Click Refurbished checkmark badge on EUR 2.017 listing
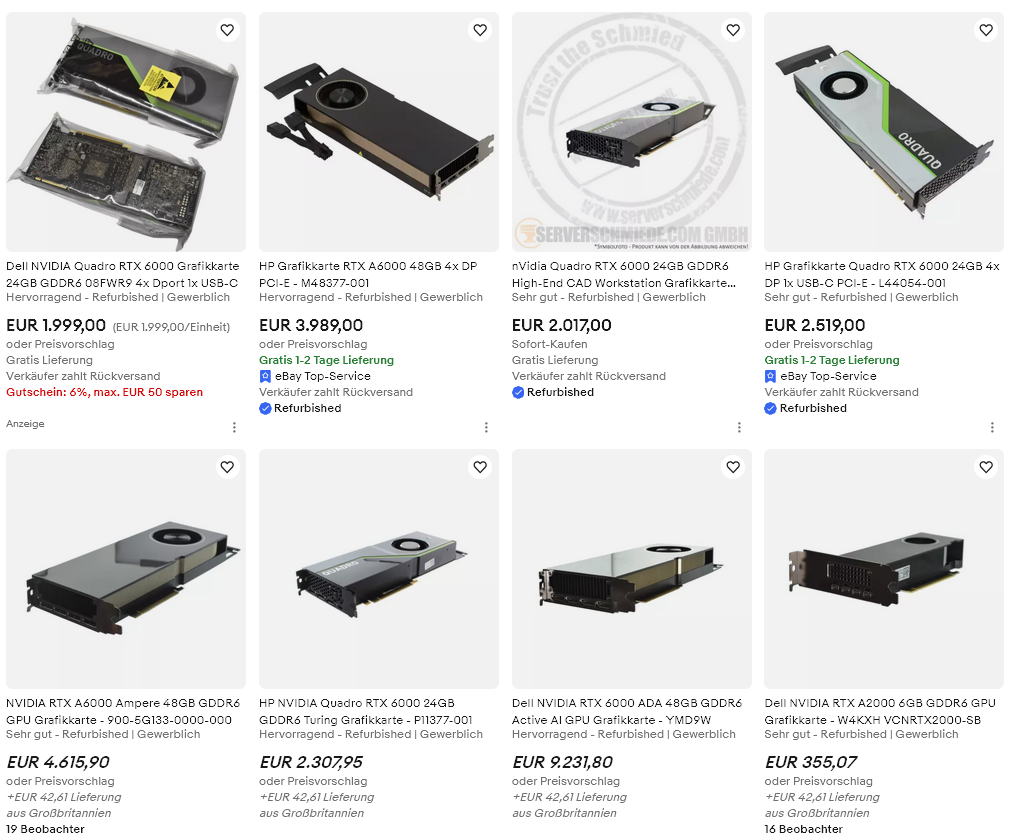Viewport: 1020px width, 840px height. point(518,392)
